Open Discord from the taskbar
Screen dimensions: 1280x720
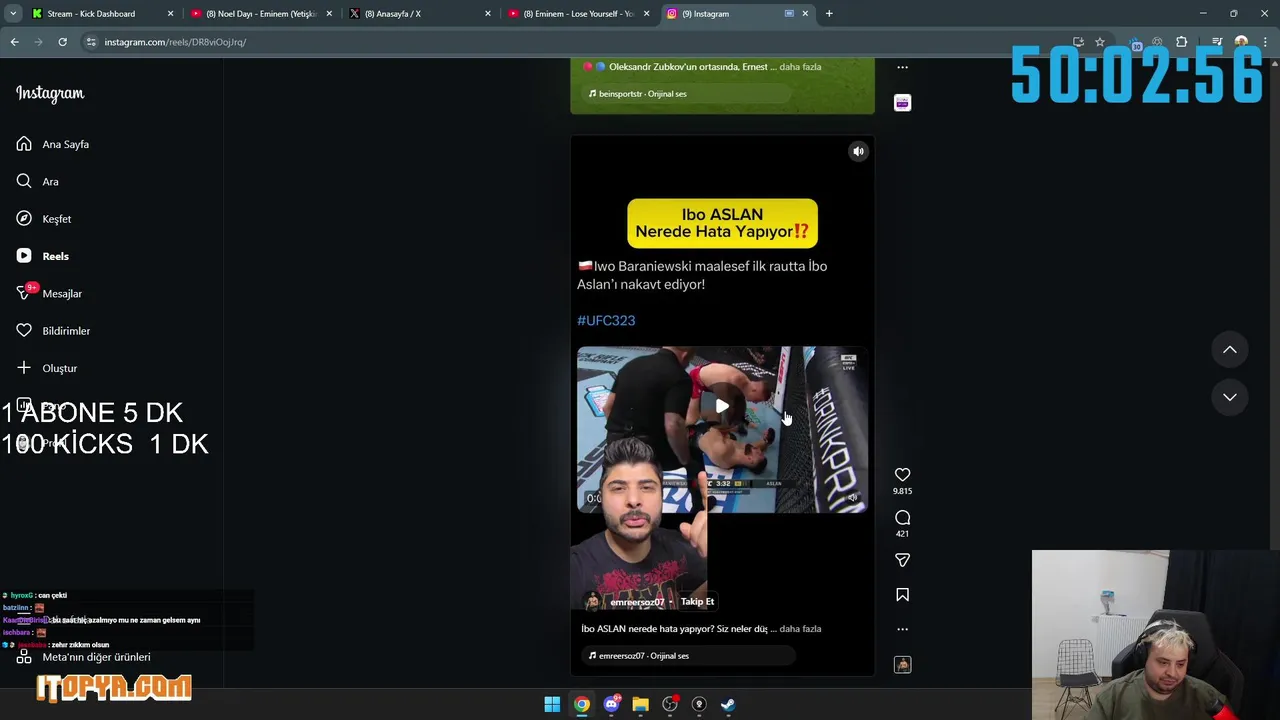pos(611,705)
